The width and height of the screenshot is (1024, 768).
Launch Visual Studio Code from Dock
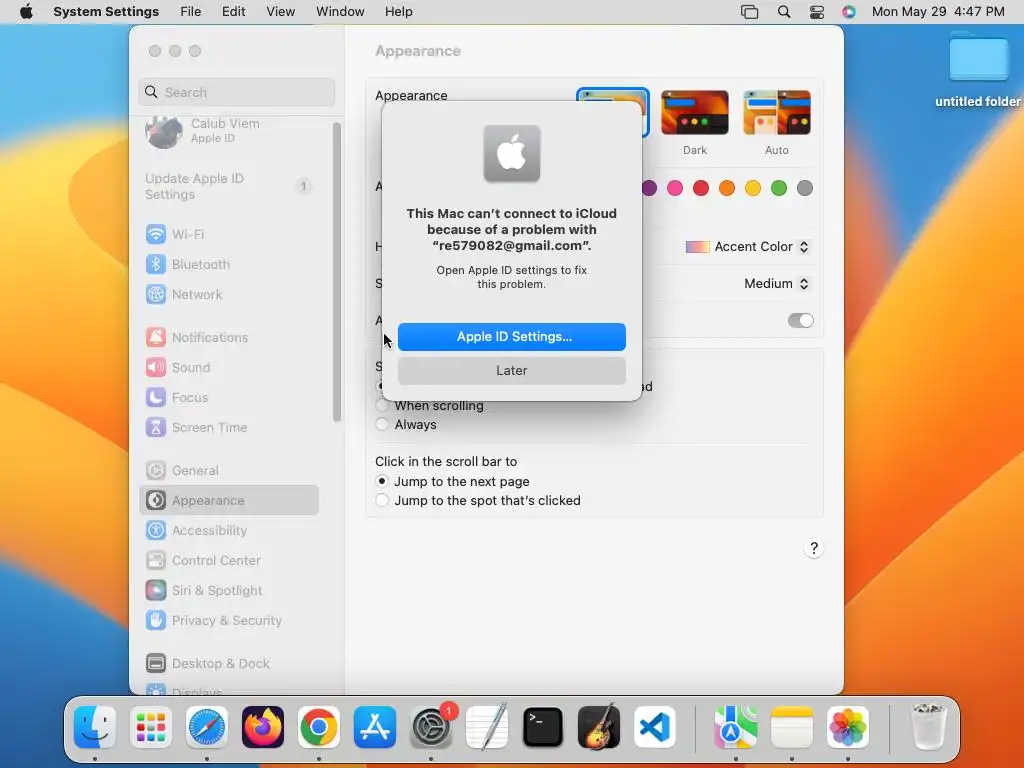click(x=655, y=727)
